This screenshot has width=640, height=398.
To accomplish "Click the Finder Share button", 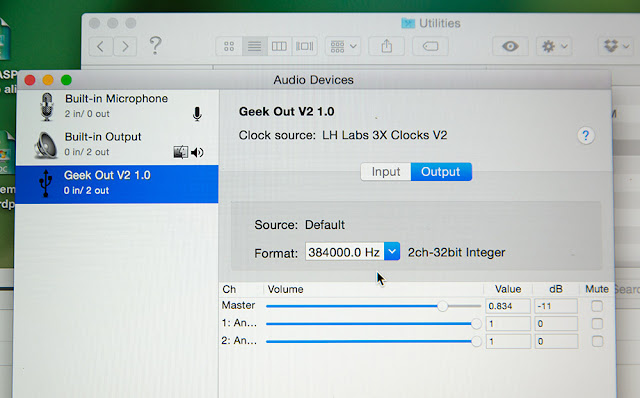I will 387,46.
